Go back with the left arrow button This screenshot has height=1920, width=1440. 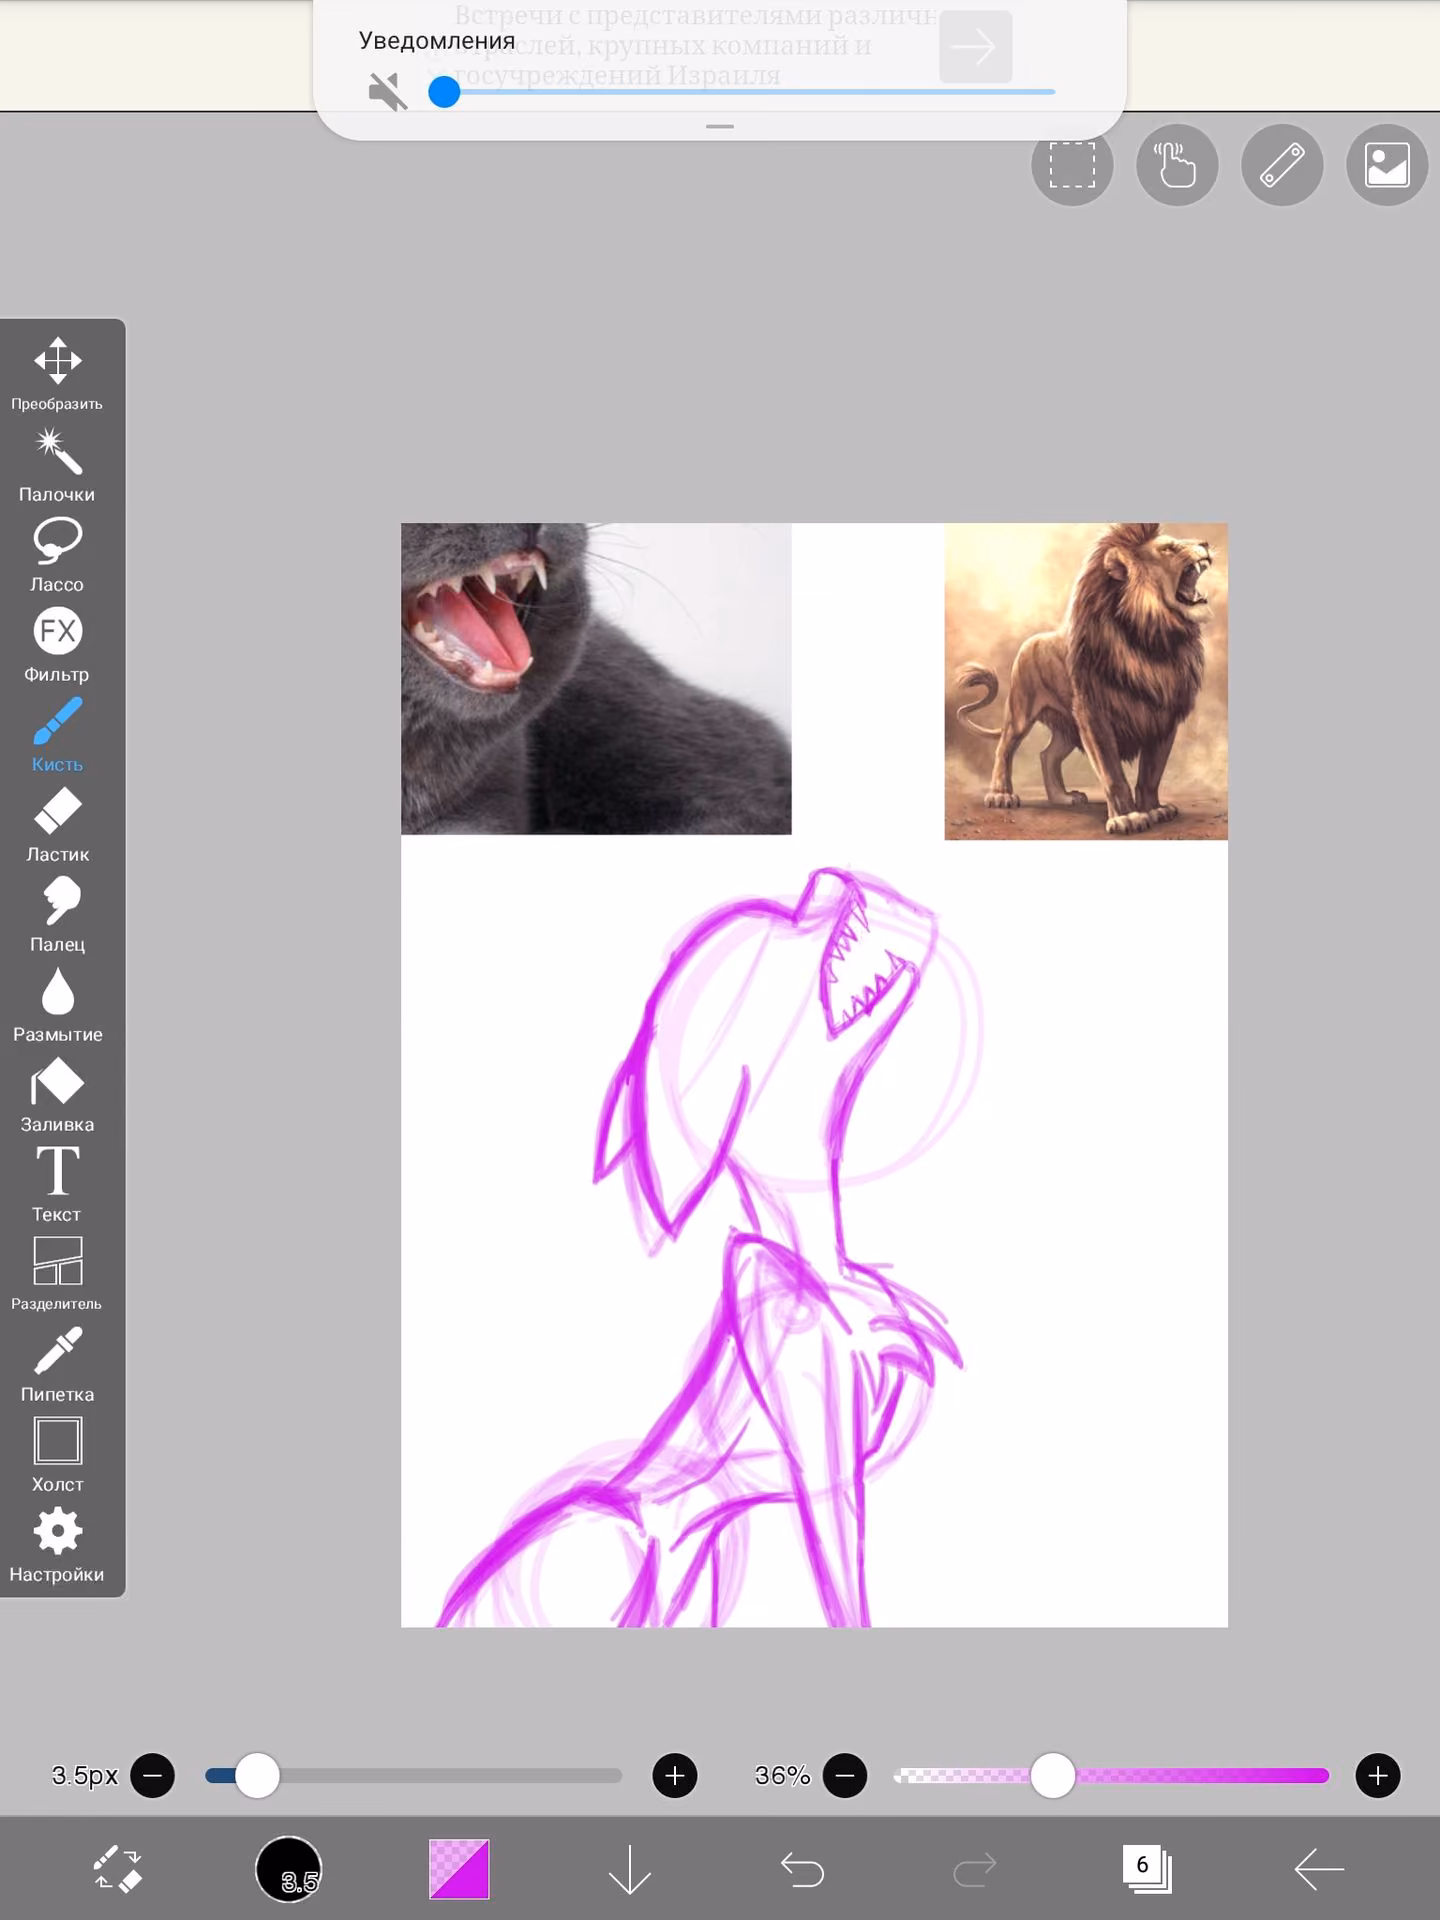1319,1868
